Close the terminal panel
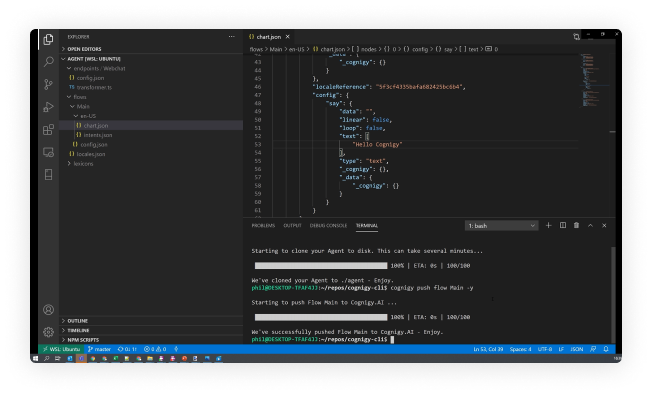Image resolution: width=652 pixels, height=394 pixels. pyautogui.click(x=604, y=225)
